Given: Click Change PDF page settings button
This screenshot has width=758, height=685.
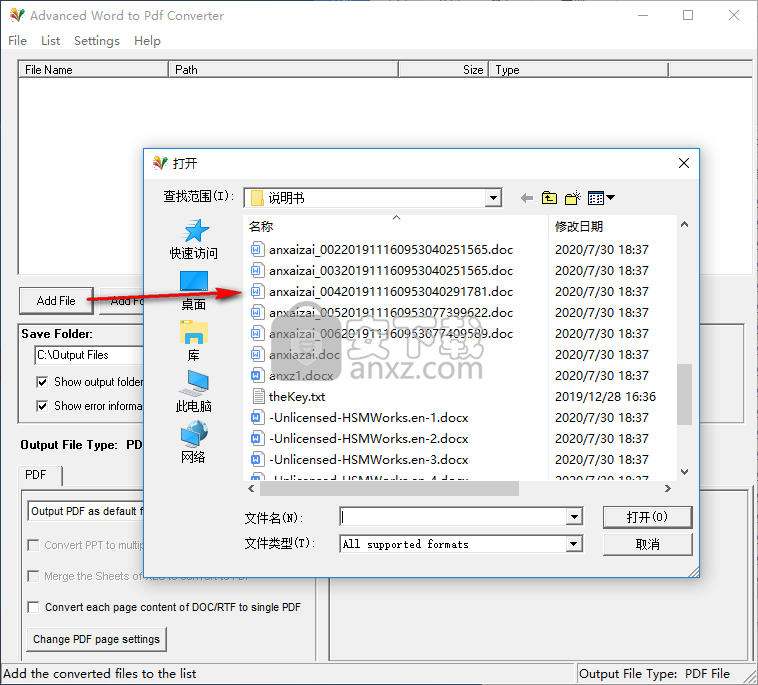Looking at the screenshot, I should (x=96, y=639).
